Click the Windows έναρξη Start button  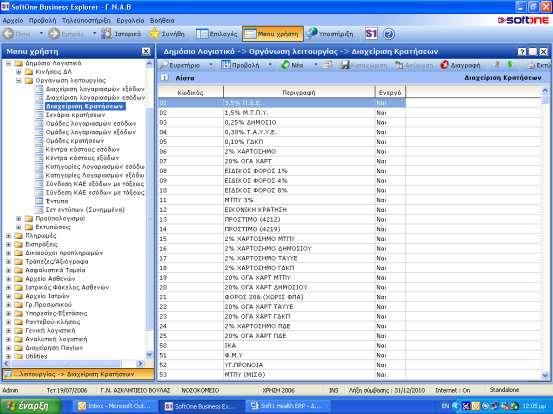(30, 406)
